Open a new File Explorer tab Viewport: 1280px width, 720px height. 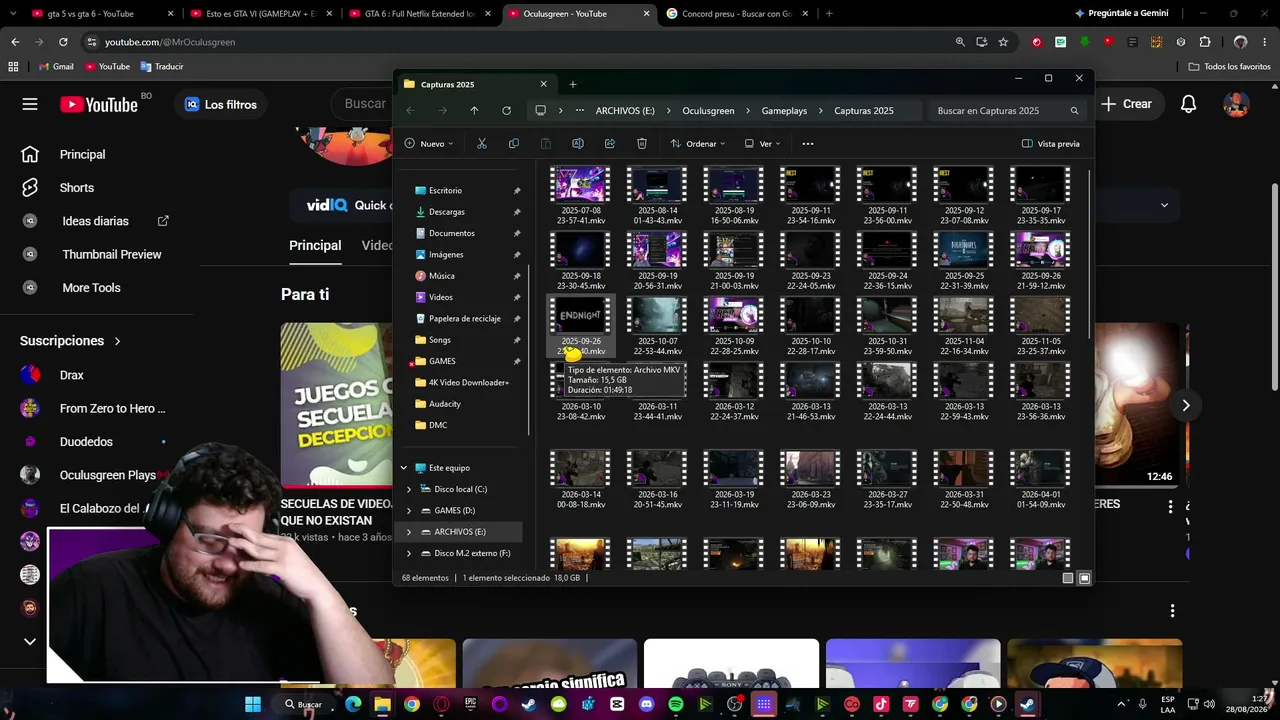pos(573,84)
